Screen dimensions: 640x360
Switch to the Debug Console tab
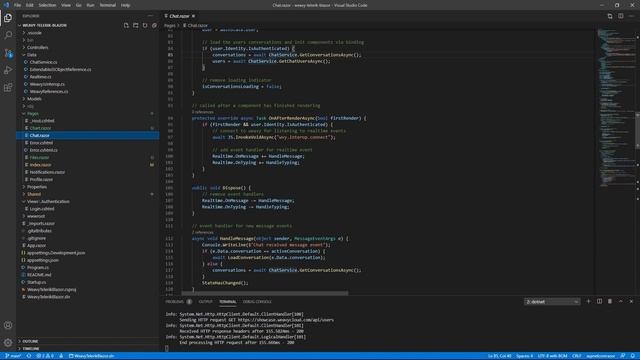(x=257, y=302)
